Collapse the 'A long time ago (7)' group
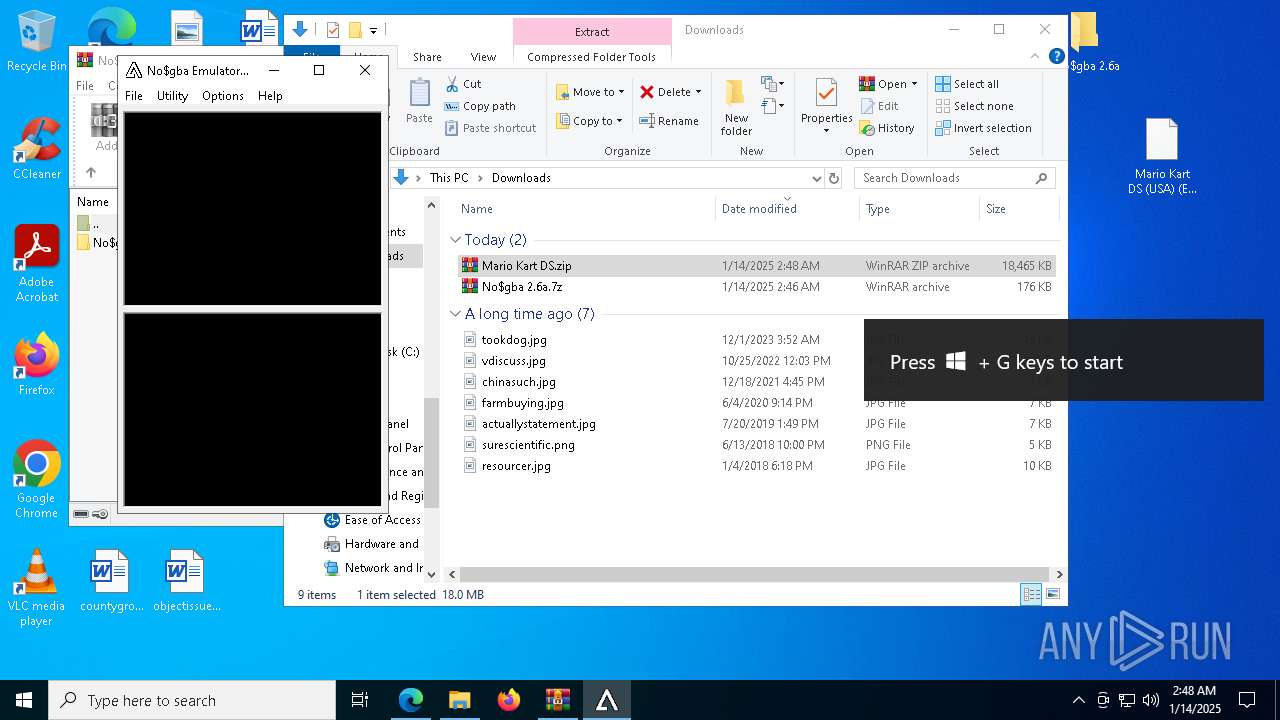This screenshot has height=720, width=1280. [x=455, y=314]
